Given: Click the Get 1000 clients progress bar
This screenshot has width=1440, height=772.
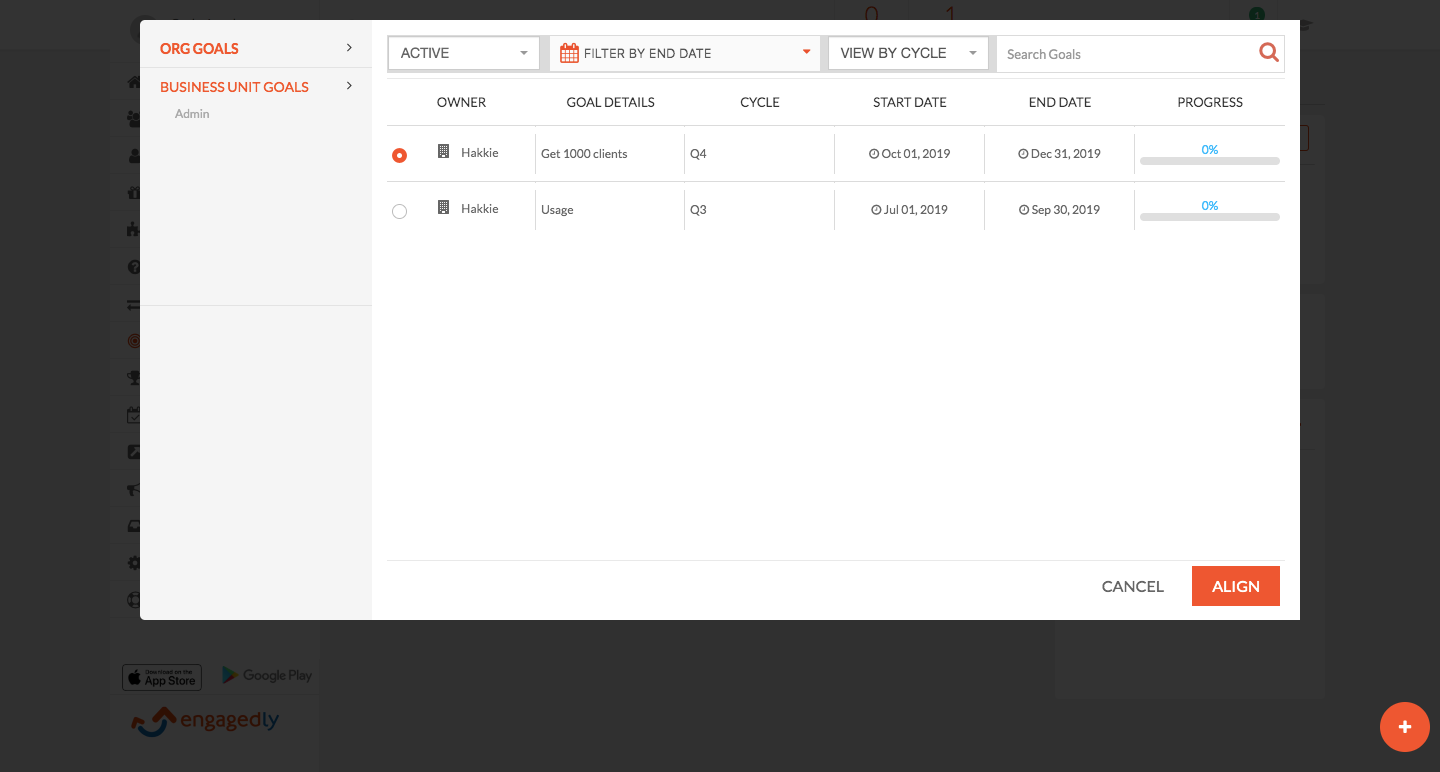Looking at the screenshot, I should pos(1210,161).
